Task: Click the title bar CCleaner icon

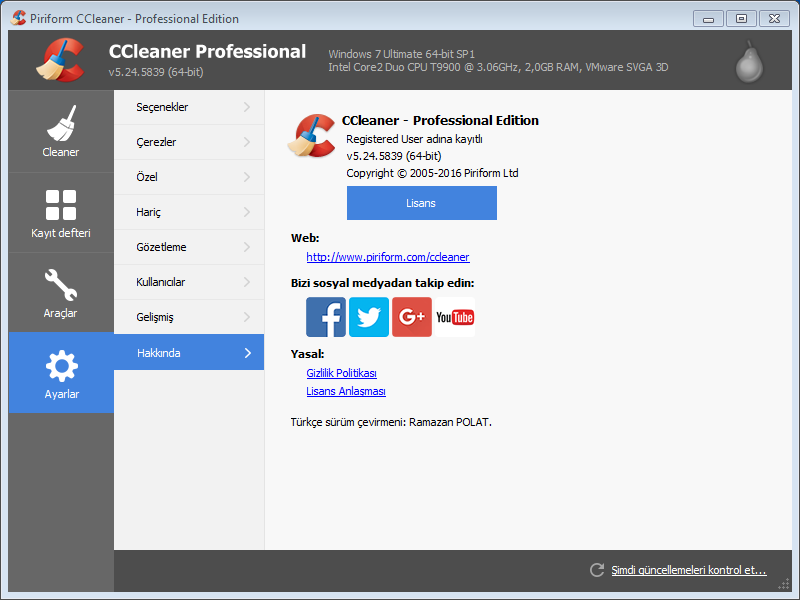Action: click(18, 18)
